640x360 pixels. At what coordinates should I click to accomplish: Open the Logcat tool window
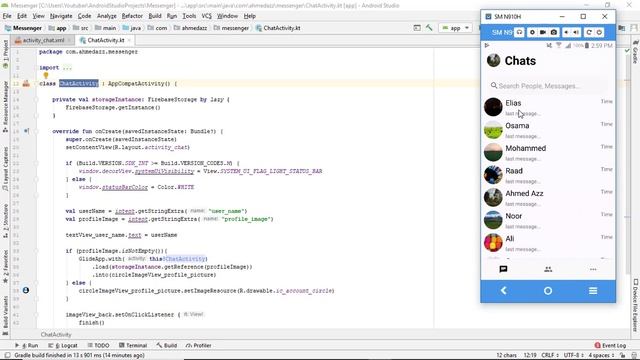[x=63, y=345]
